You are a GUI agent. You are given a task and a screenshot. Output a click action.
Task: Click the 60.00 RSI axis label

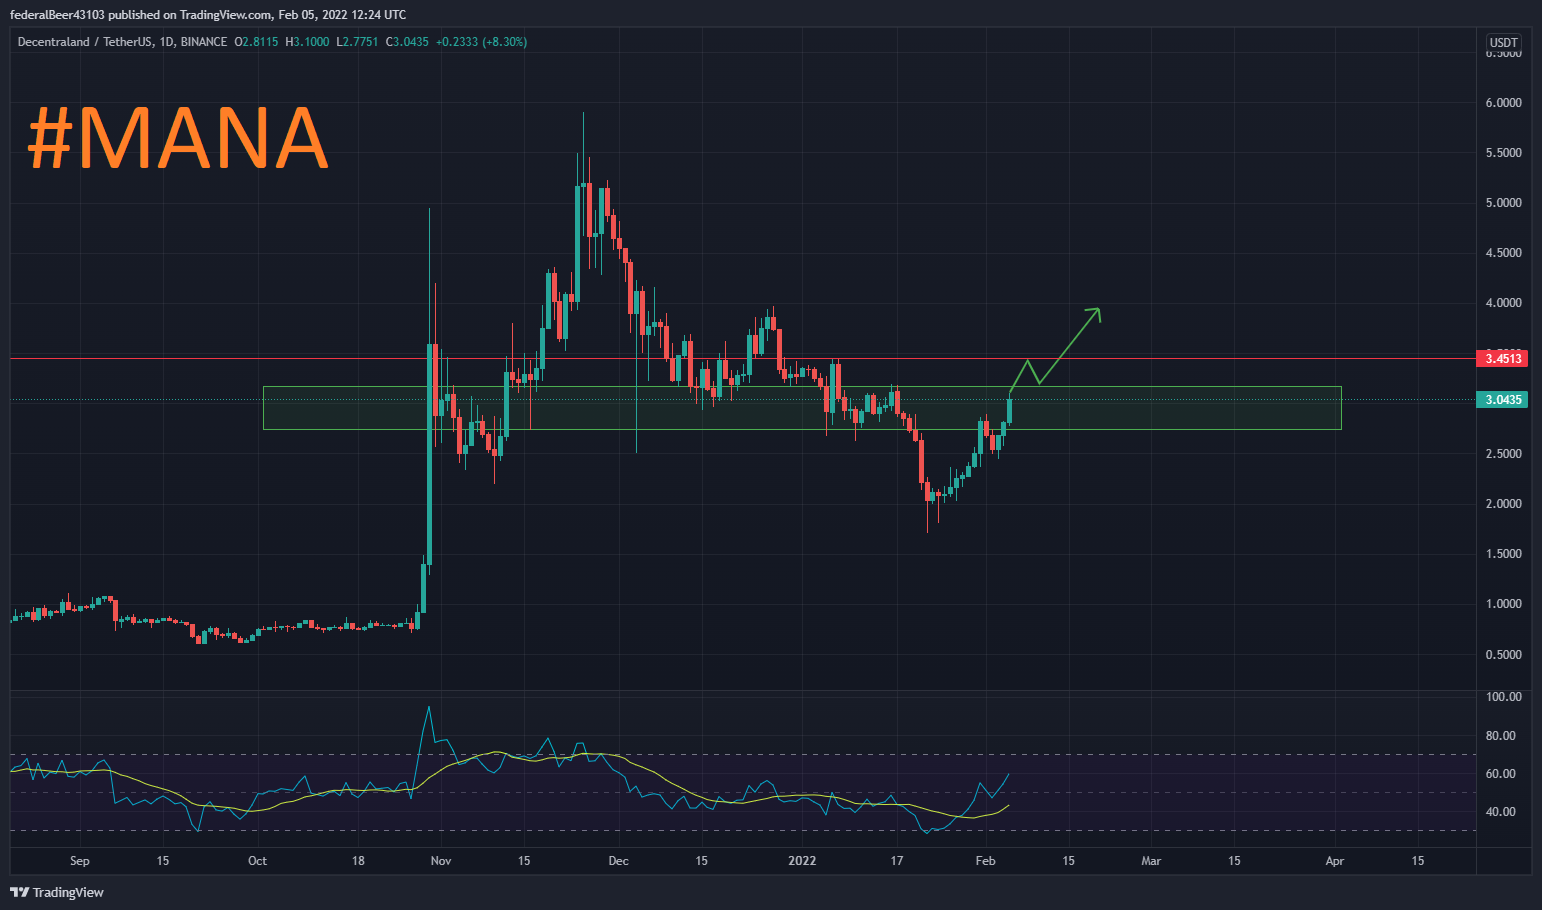[x=1501, y=774]
